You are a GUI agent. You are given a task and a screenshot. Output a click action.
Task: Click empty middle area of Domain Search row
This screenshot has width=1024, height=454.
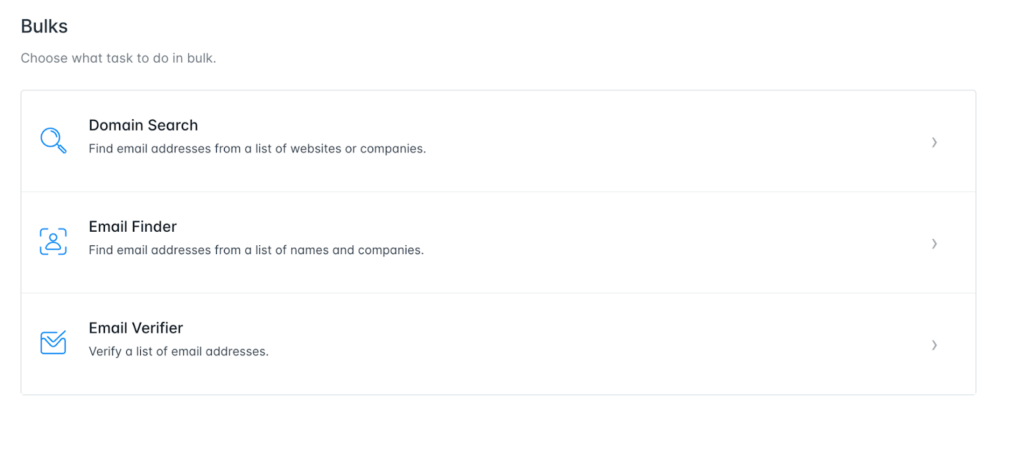coord(650,141)
